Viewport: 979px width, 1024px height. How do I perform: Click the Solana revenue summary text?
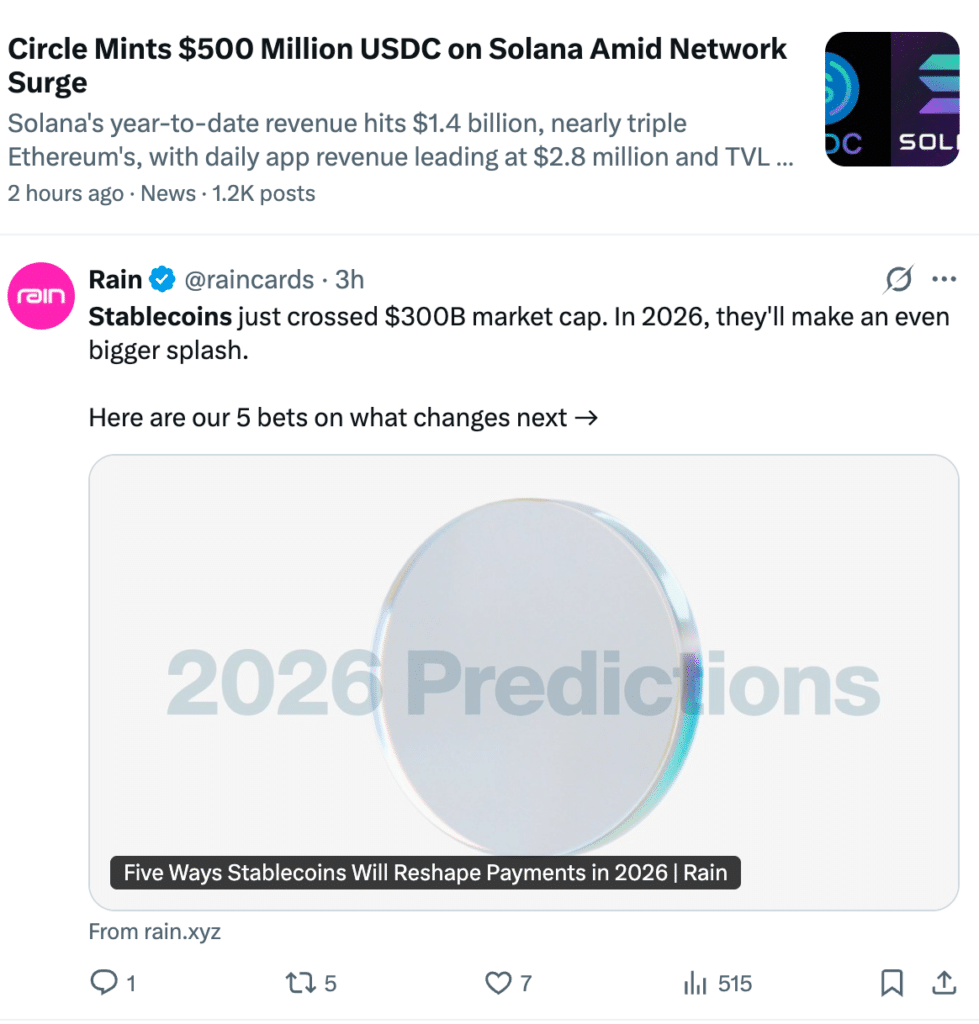400,141
